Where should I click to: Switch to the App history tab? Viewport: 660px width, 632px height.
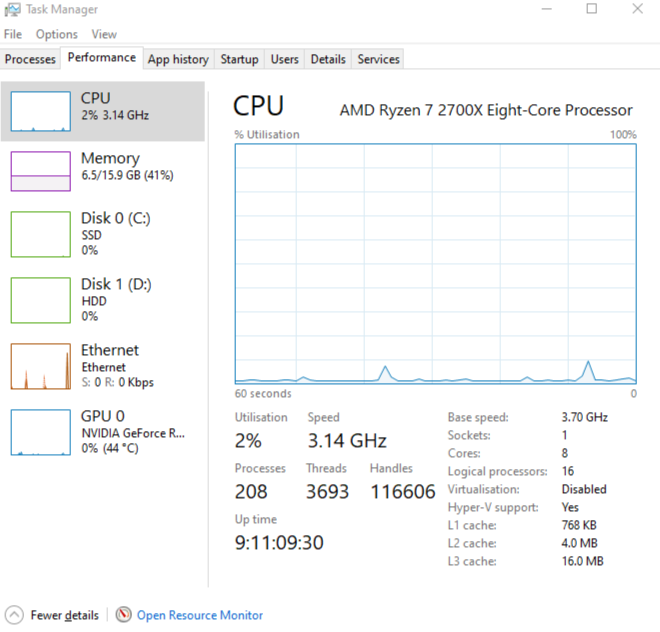[178, 59]
